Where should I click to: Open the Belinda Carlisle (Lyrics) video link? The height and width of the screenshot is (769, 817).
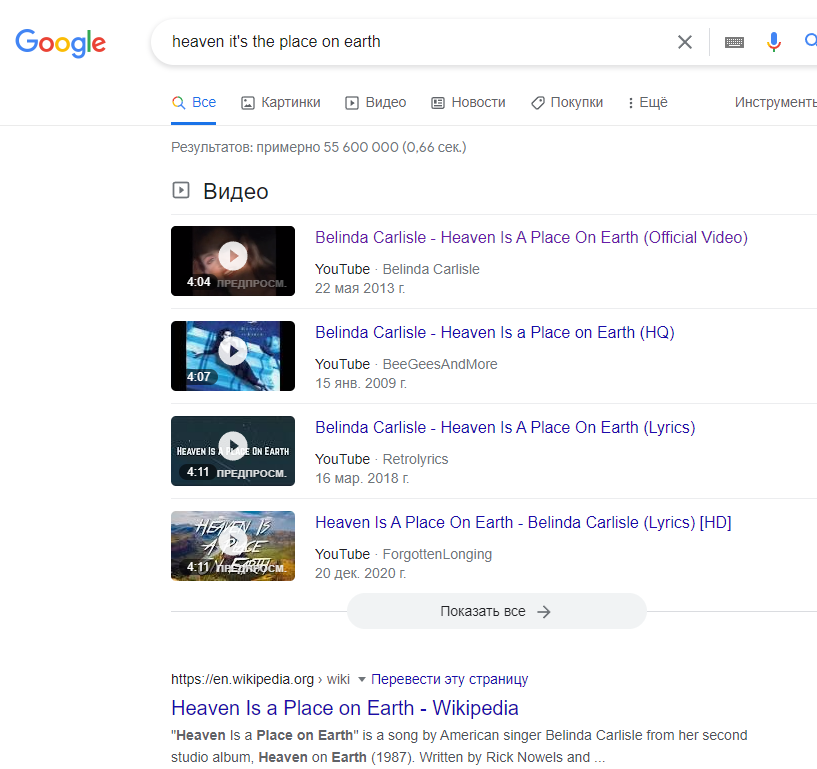(x=505, y=428)
